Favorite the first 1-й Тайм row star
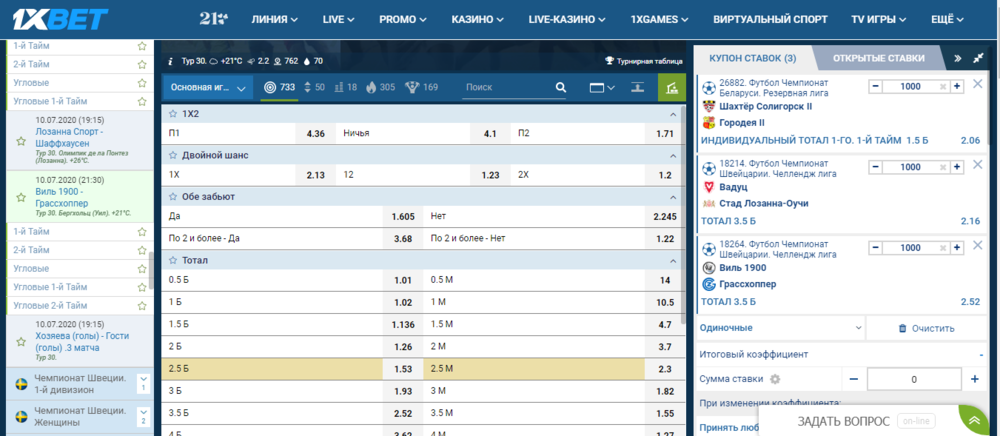This screenshot has width=1000, height=436. click(142, 47)
